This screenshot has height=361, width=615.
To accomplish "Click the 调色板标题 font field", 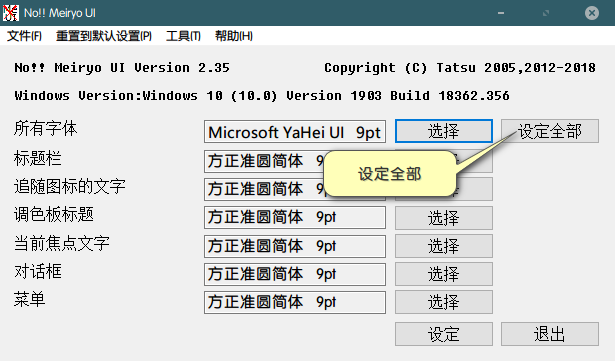I will (x=295, y=217).
